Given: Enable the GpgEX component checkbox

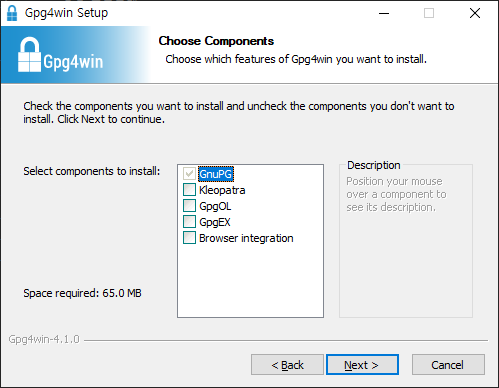Looking at the screenshot, I should 189,222.
